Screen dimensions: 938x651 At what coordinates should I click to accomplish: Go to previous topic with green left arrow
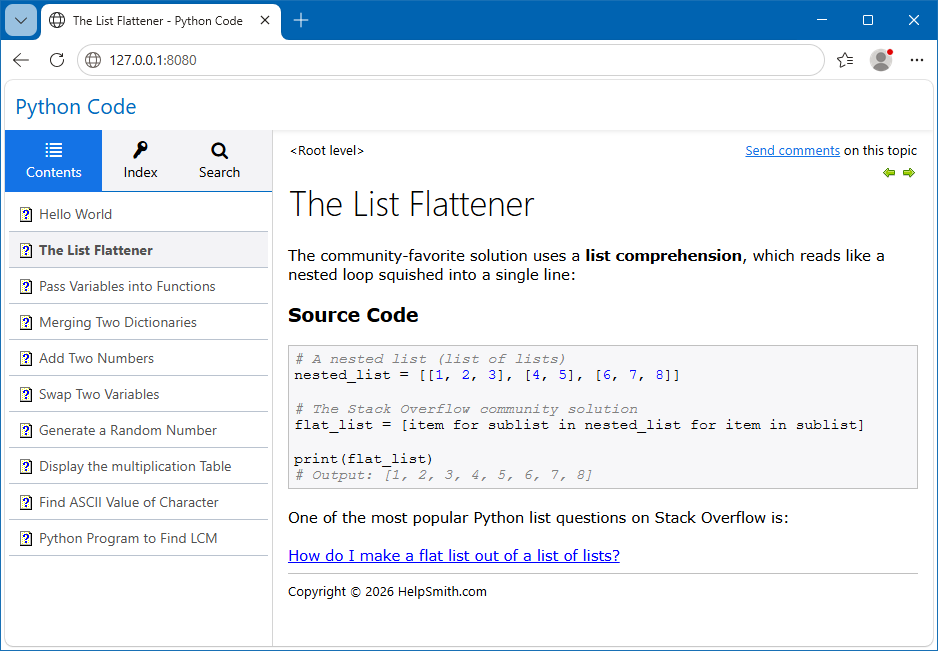click(x=889, y=172)
